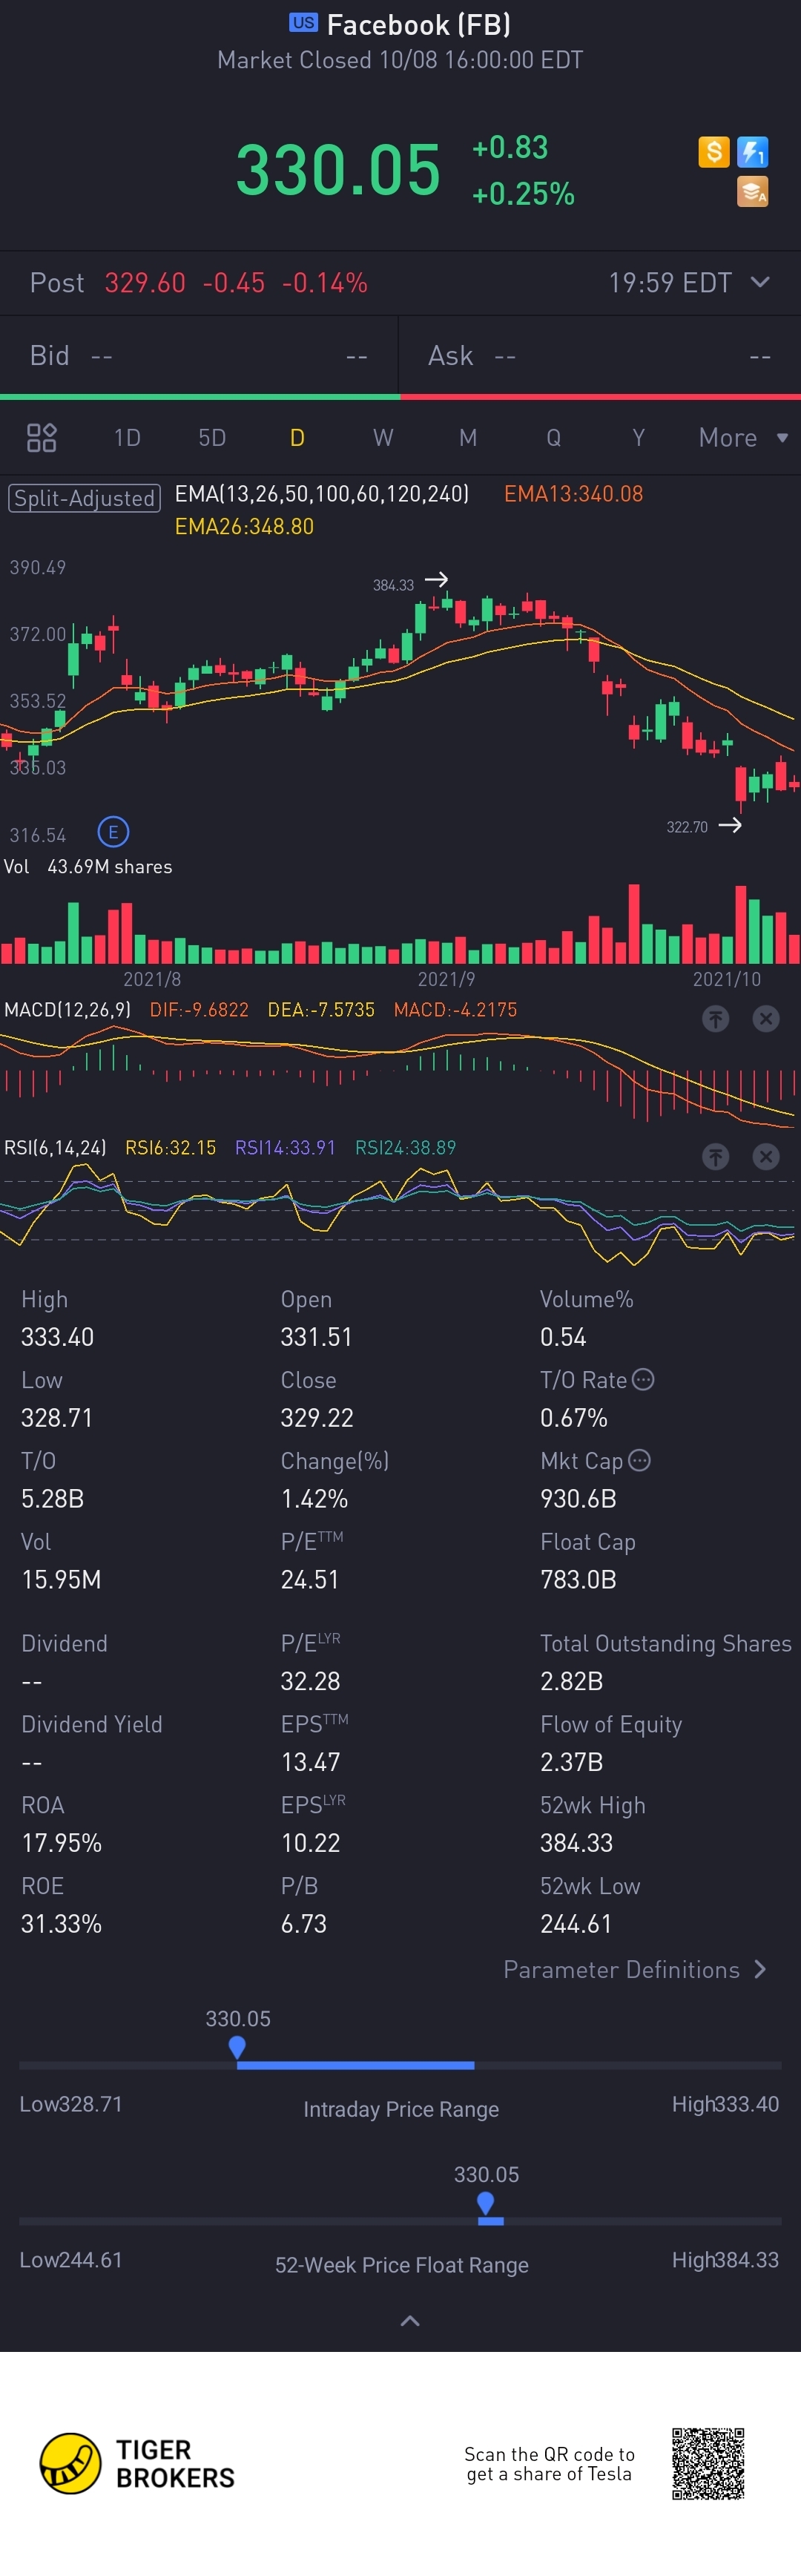The height and width of the screenshot is (2576, 801).
Task: Tap the 52wk High value 384.33
Action: pyautogui.click(x=577, y=1843)
